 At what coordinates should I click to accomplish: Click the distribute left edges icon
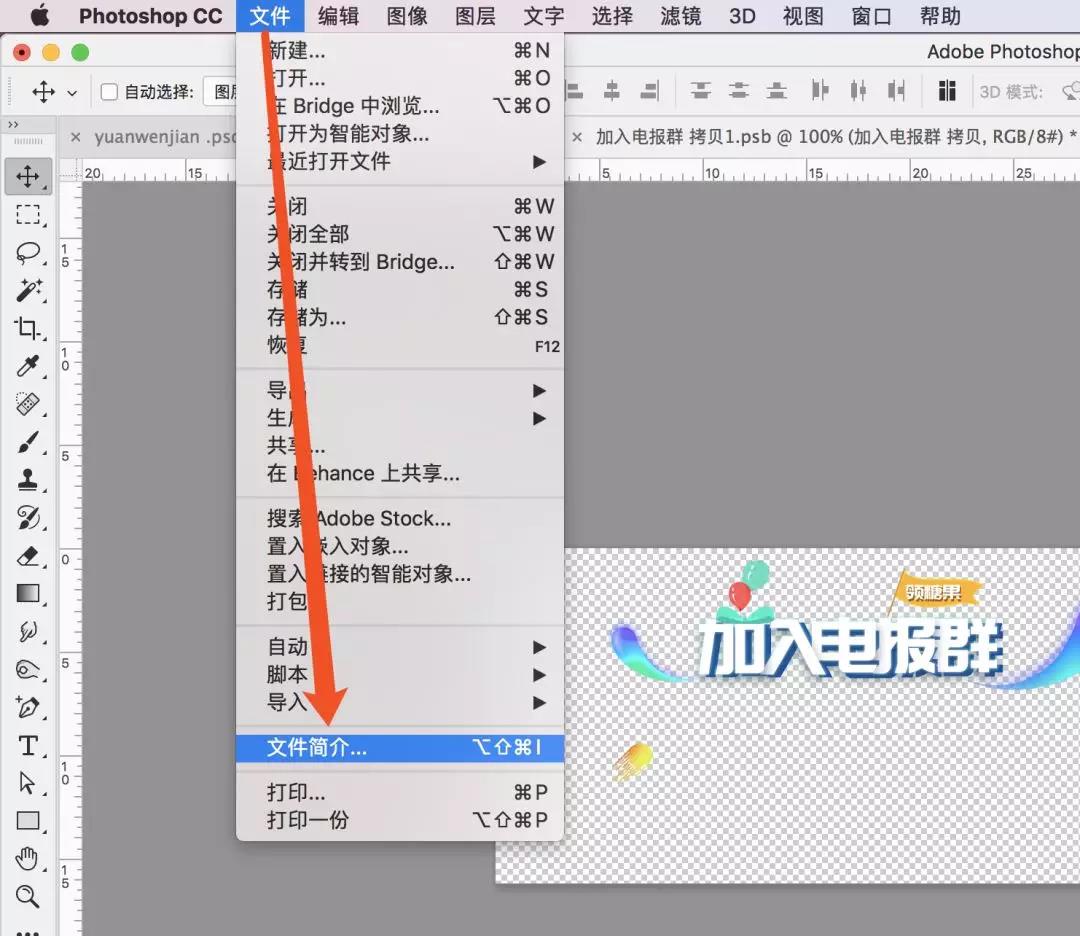(x=820, y=91)
